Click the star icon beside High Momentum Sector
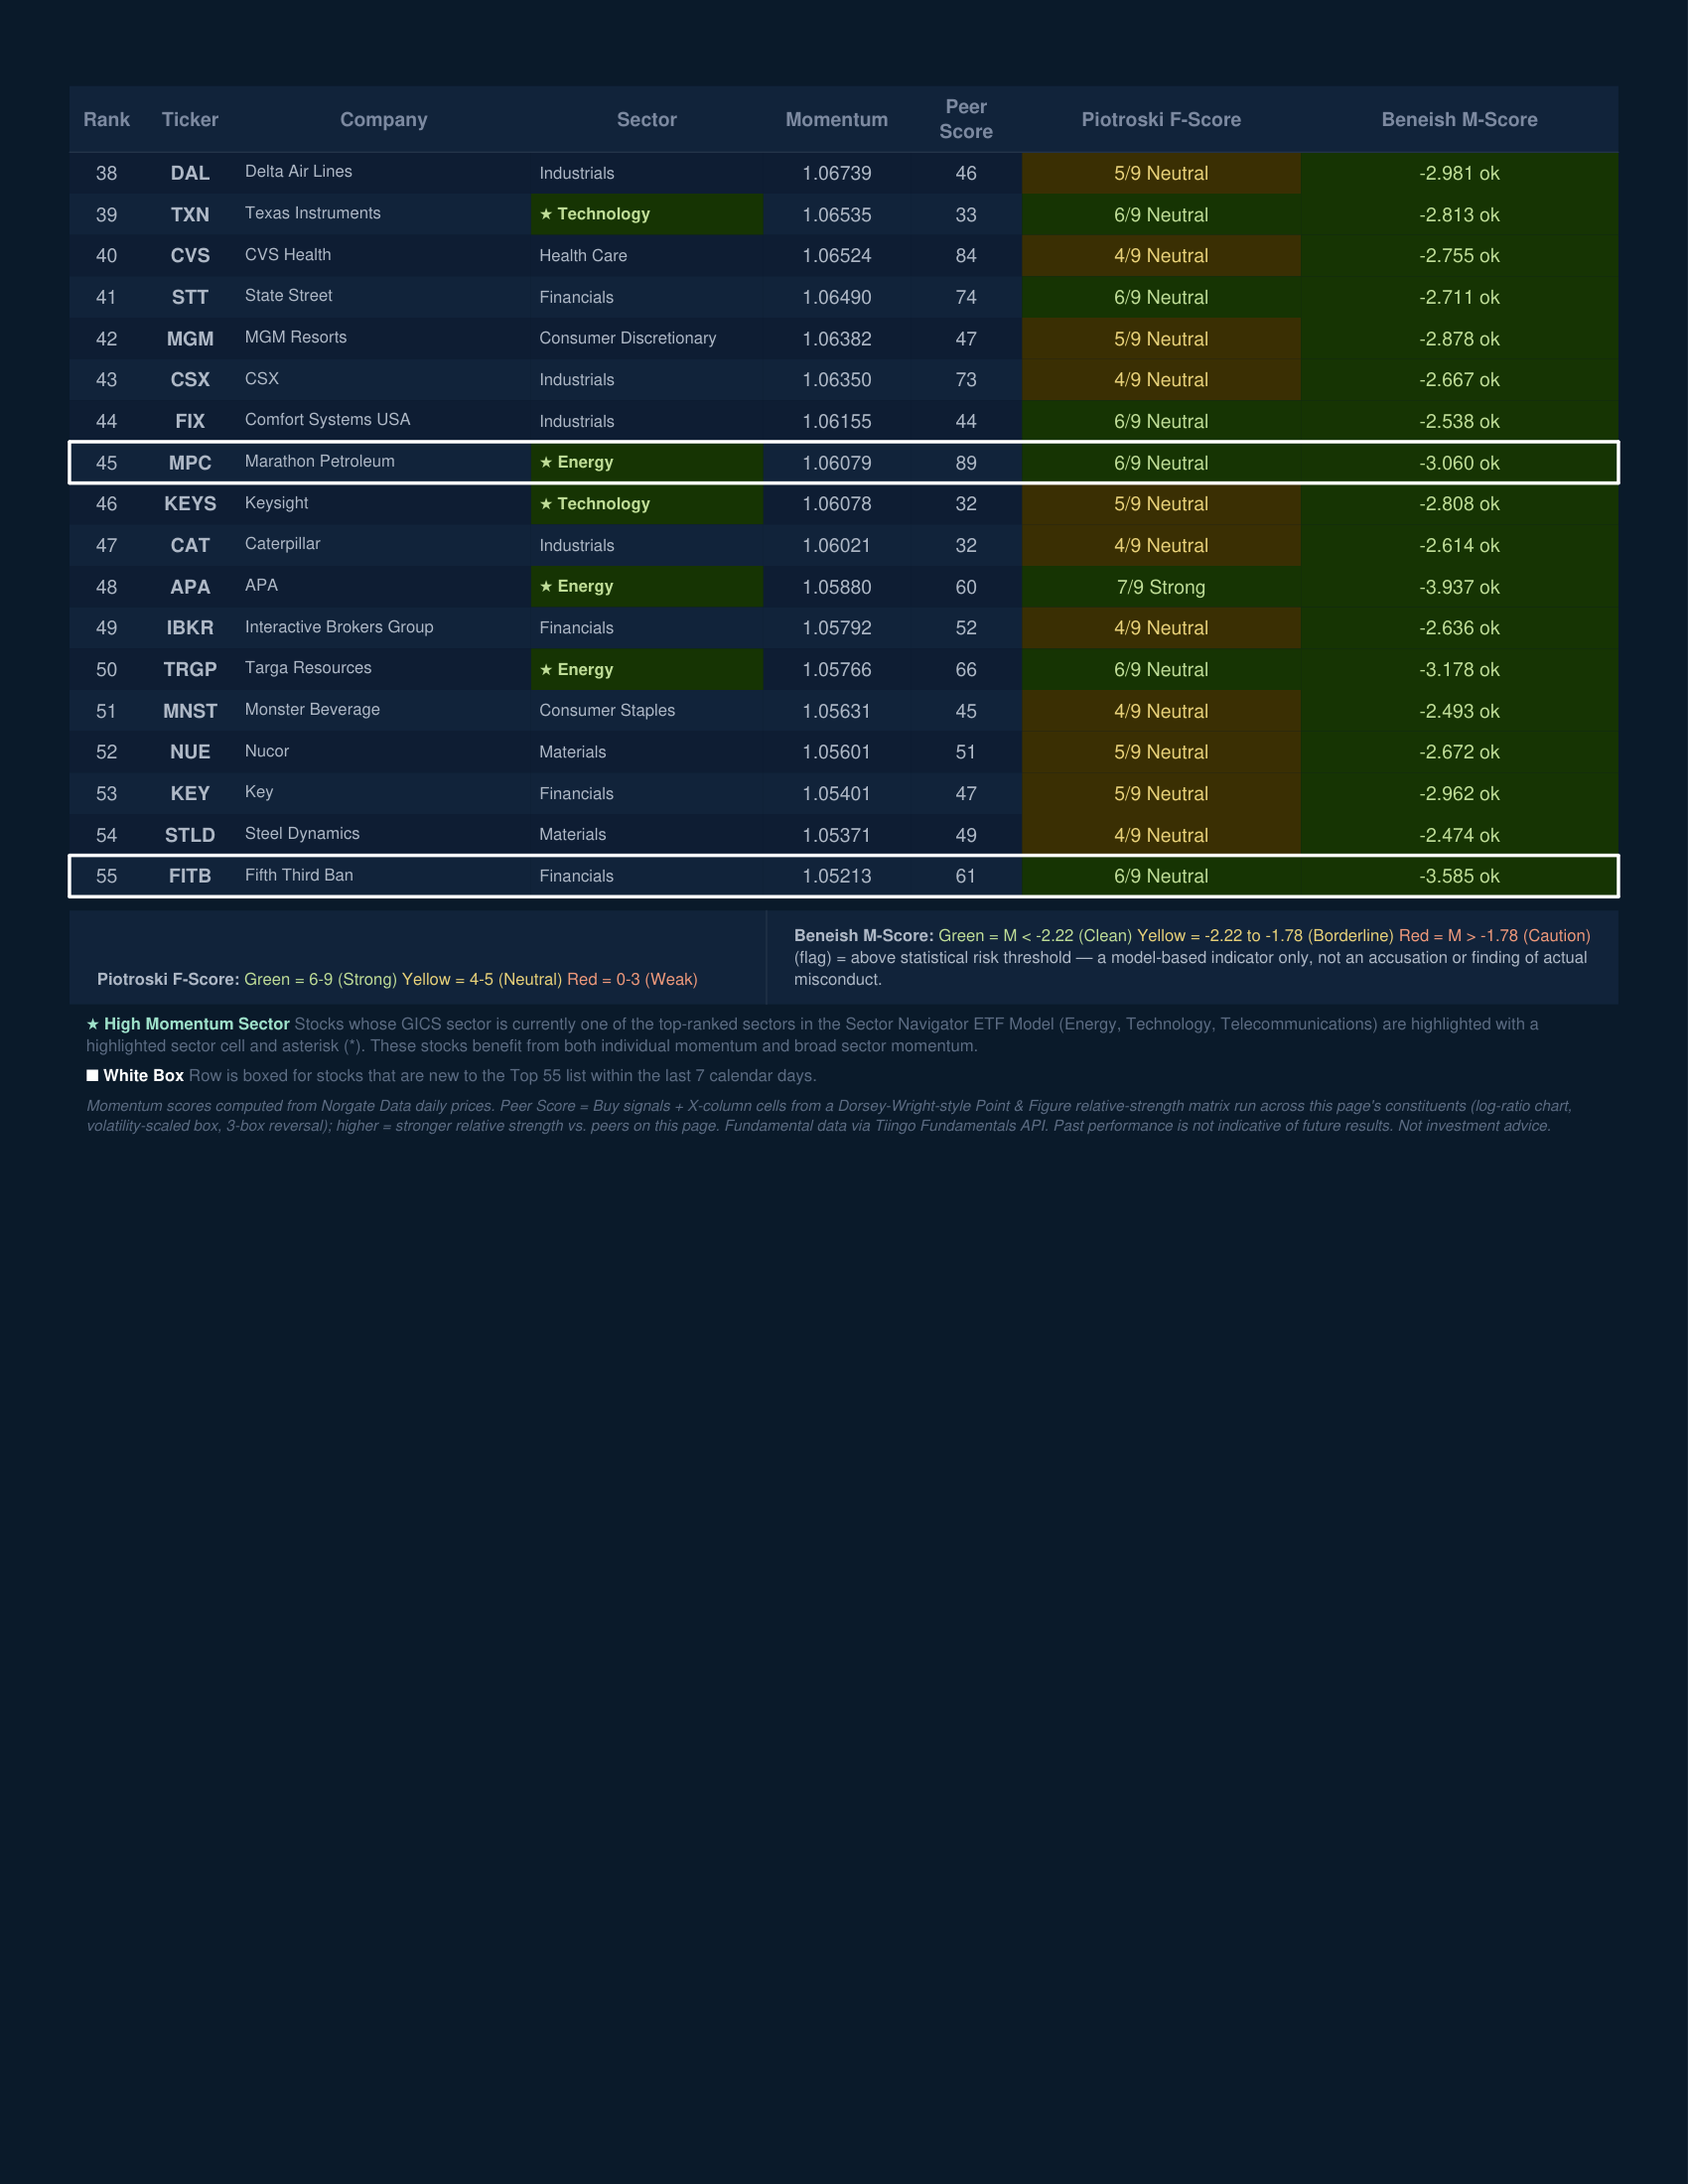 (93, 1024)
